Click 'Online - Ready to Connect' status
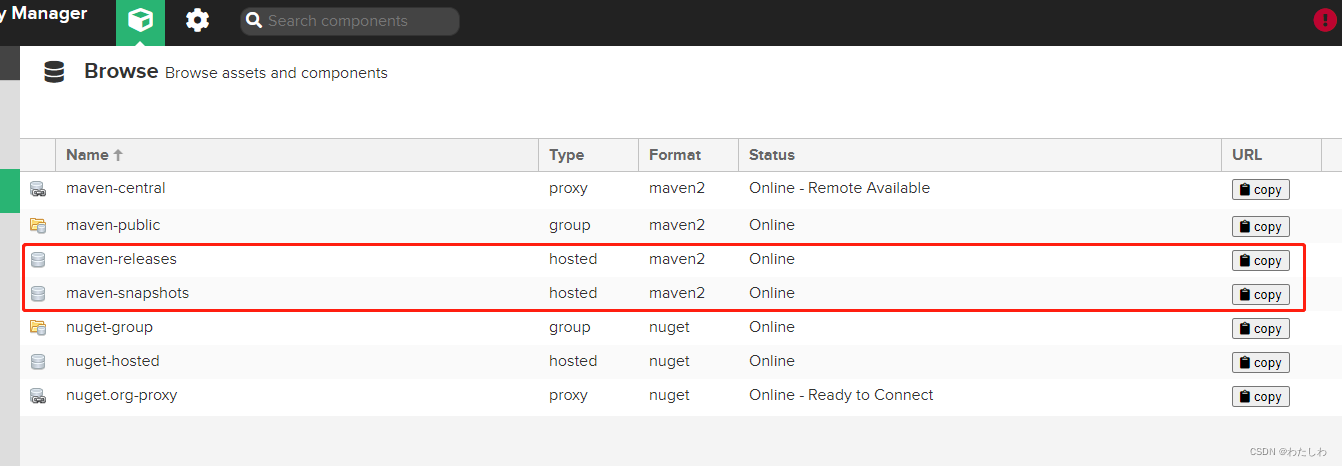This screenshot has height=466, width=1342. tap(841, 395)
